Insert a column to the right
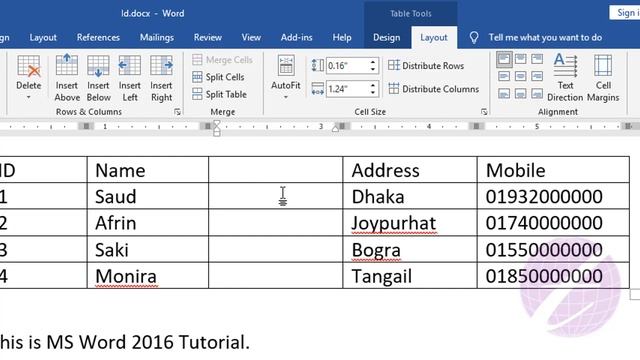 (x=161, y=78)
